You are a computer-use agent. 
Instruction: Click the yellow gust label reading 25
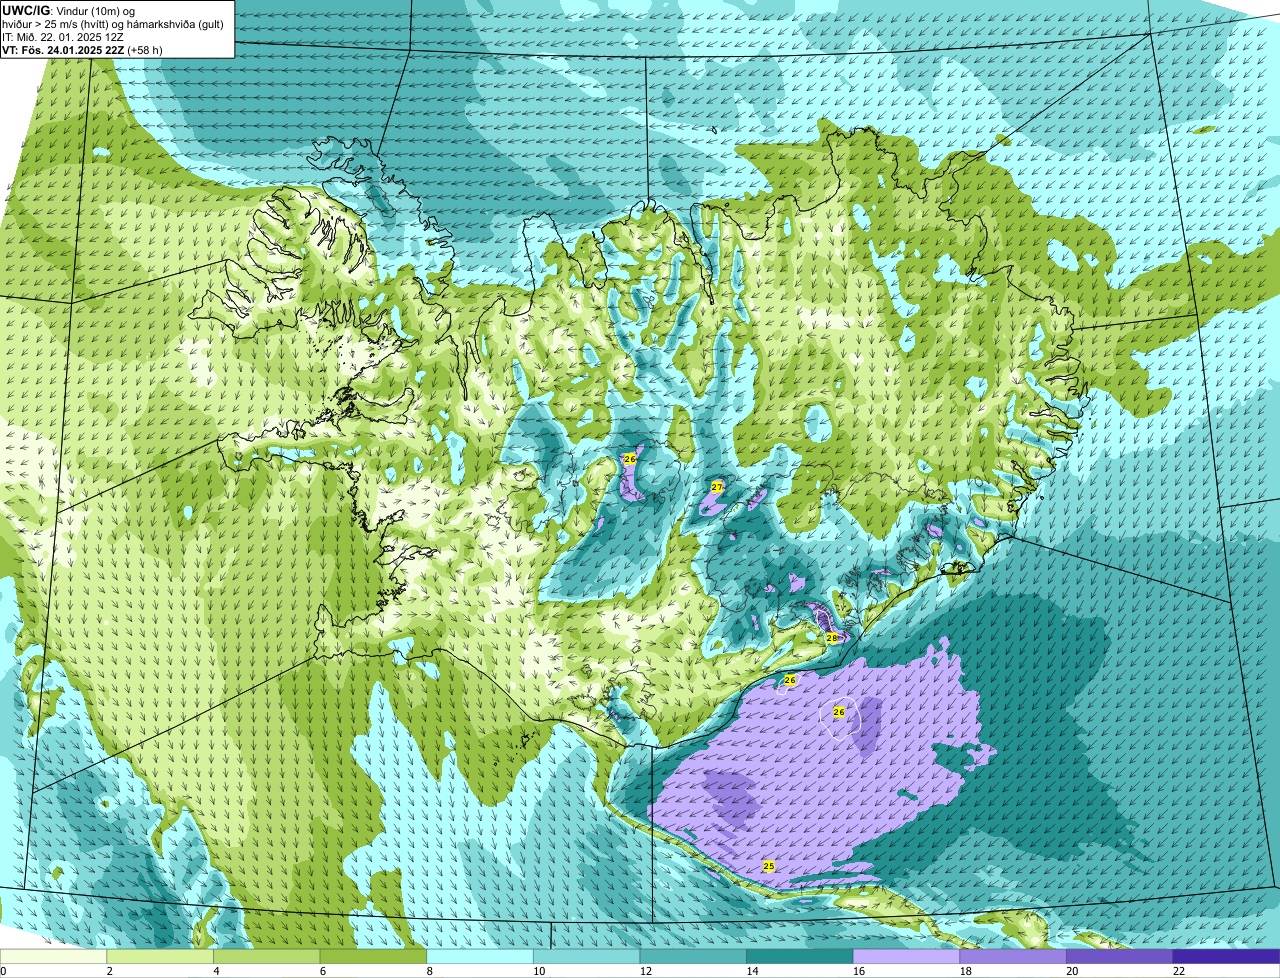(768, 866)
